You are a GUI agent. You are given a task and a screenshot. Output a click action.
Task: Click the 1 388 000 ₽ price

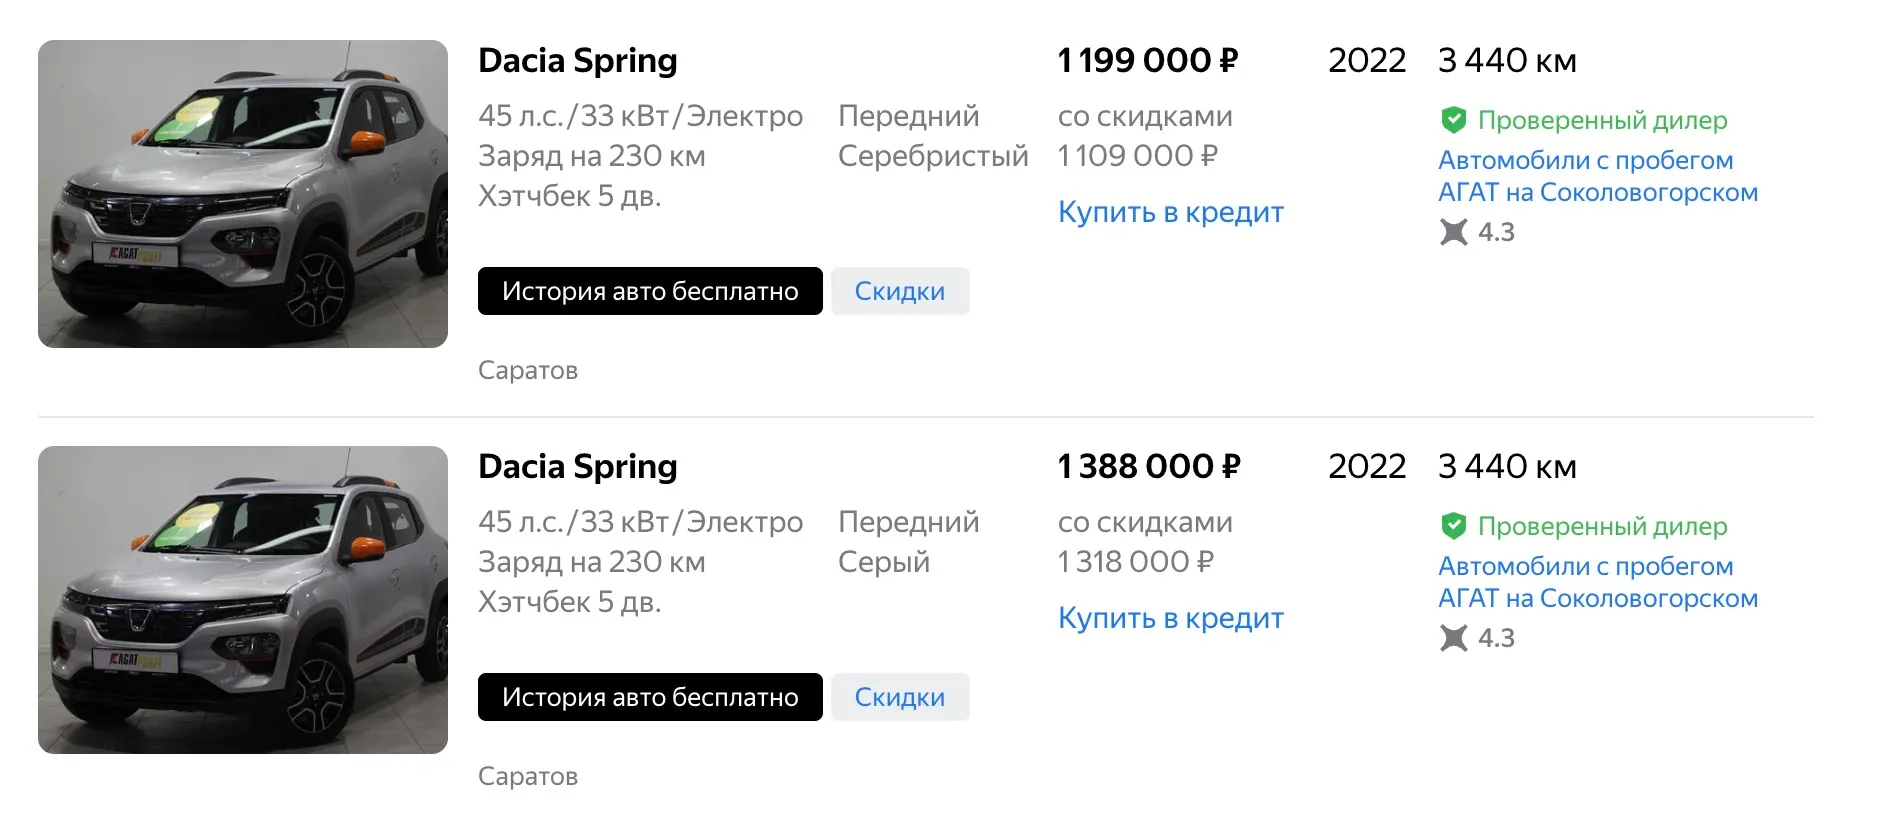1149,467
